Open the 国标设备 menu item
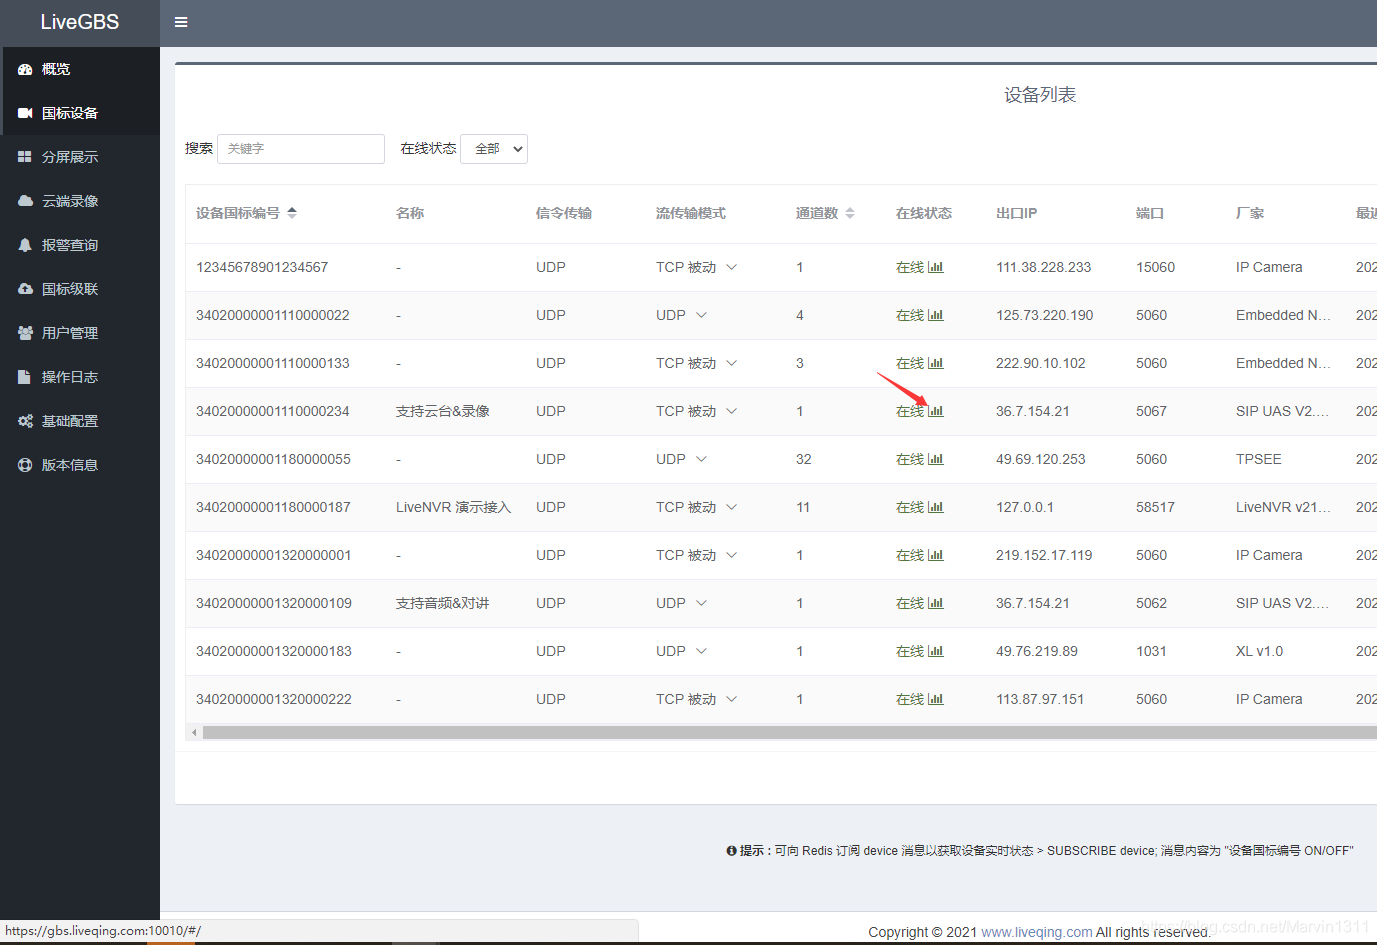 tap(80, 113)
